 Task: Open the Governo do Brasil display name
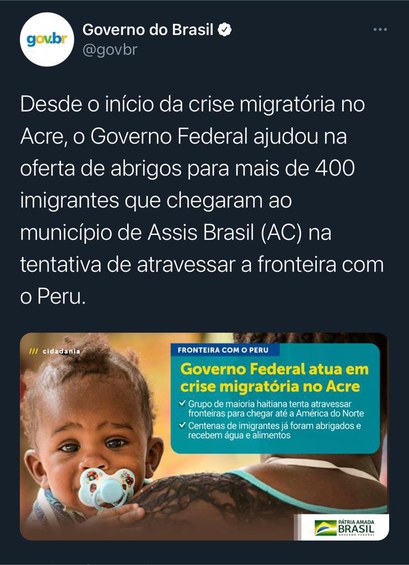[148, 30]
